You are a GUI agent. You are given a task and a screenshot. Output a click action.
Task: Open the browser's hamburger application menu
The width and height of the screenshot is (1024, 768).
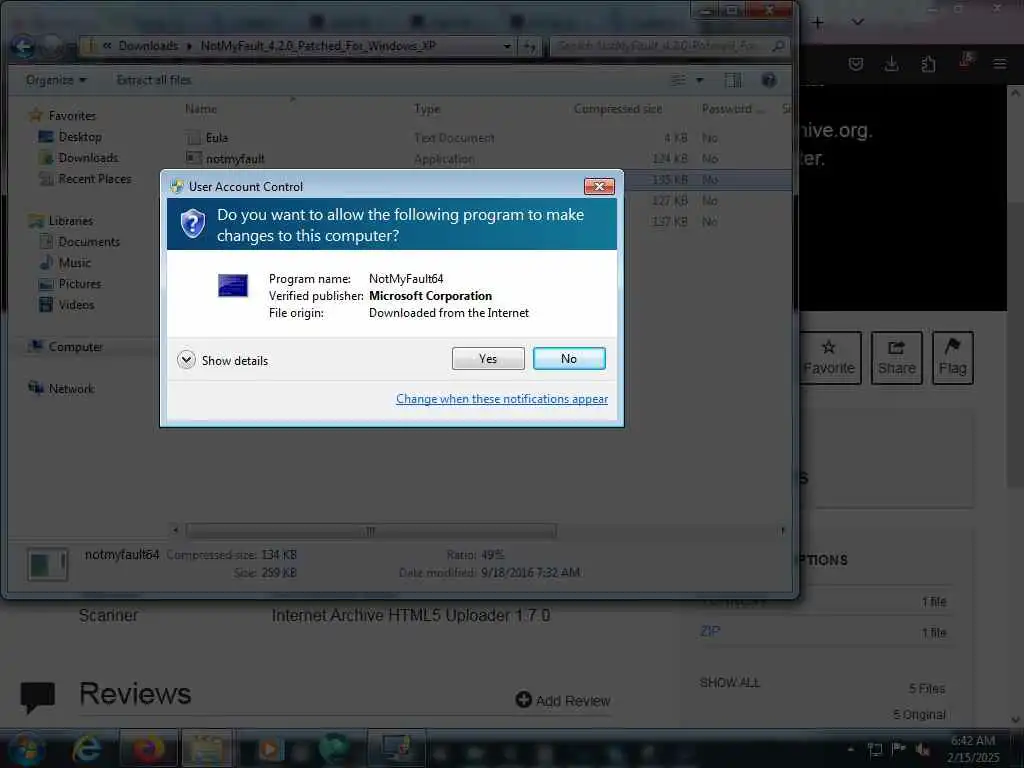(1000, 64)
